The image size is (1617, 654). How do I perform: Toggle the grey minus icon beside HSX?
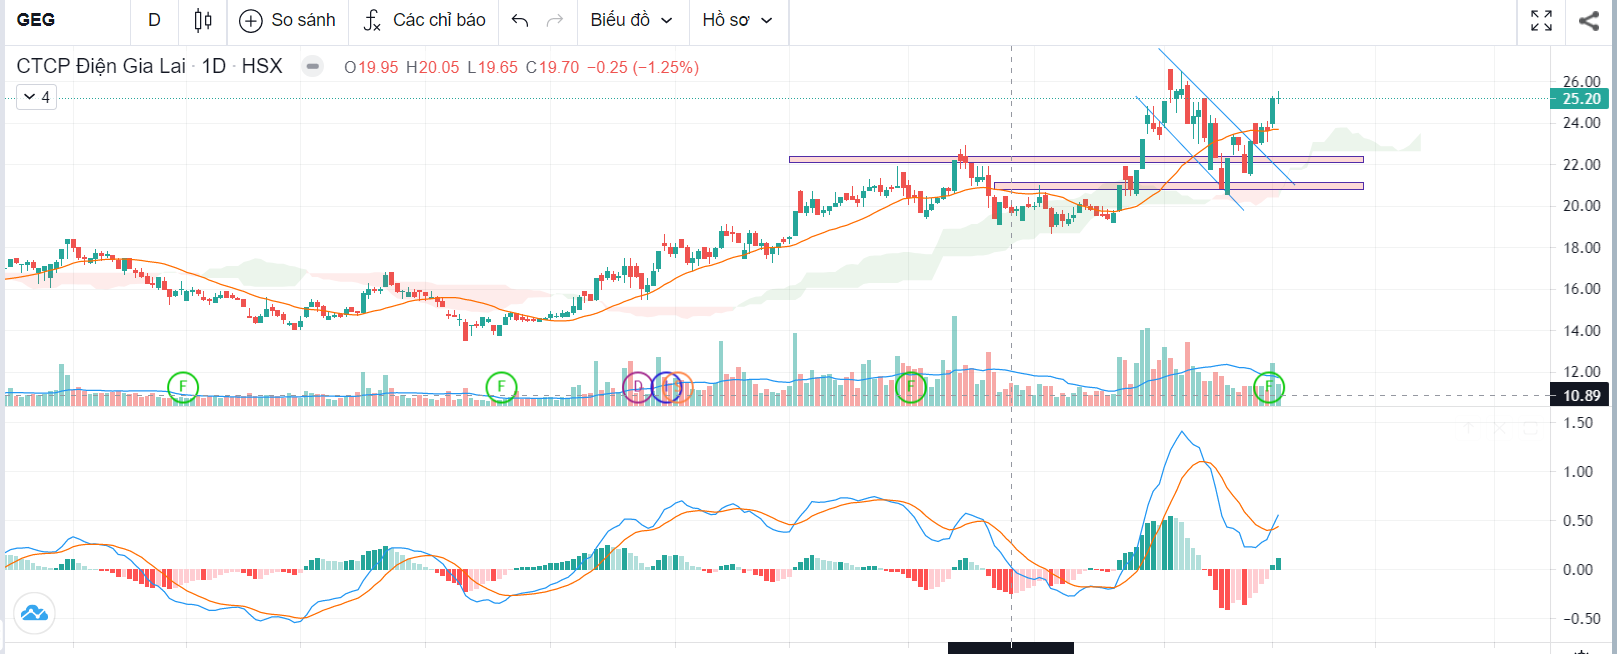click(x=313, y=67)
